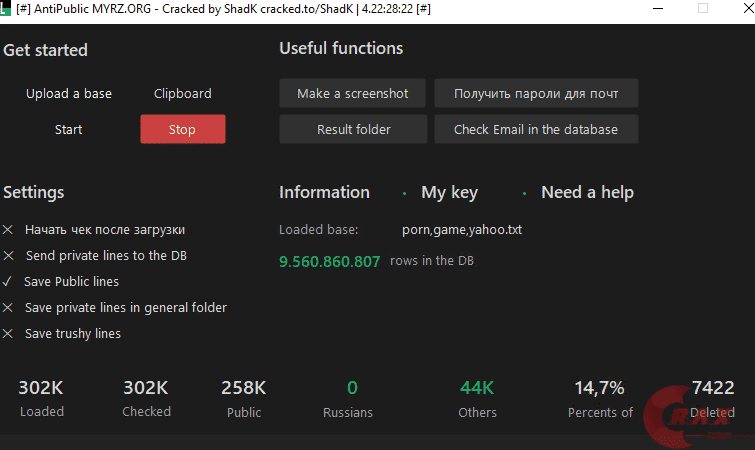Image resolution: width=755 pixels, height=450 pixels.
Task: Click the Start button
Action: [69, 130]
